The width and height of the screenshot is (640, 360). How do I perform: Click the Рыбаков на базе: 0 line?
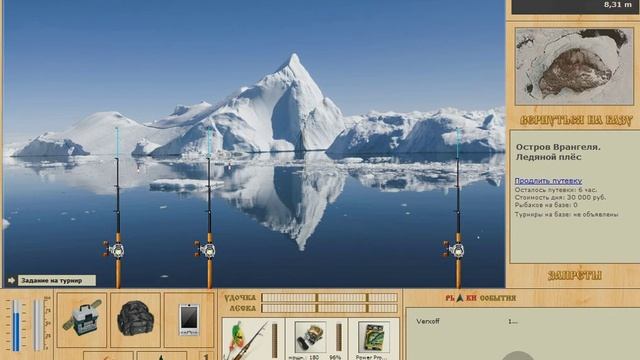pos(546,205)
